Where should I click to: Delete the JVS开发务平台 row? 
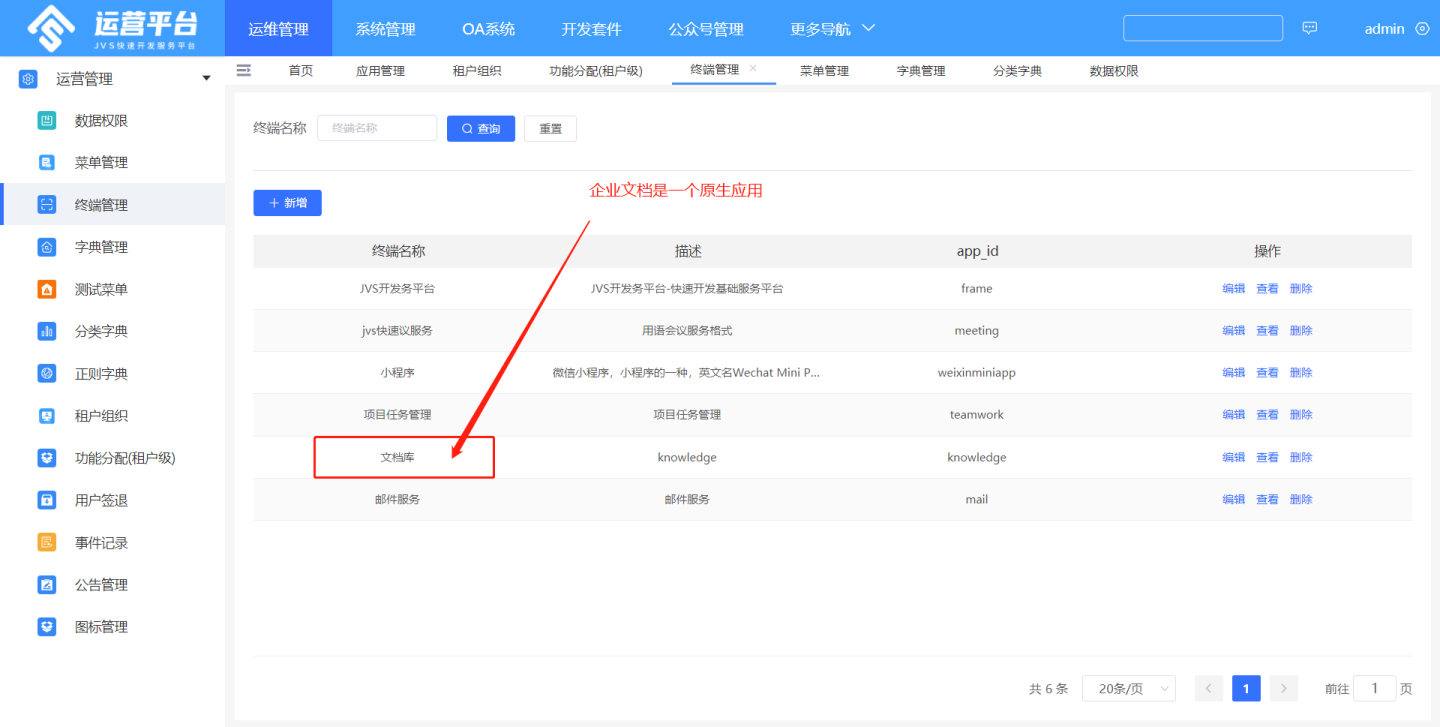click(1301, 289)
